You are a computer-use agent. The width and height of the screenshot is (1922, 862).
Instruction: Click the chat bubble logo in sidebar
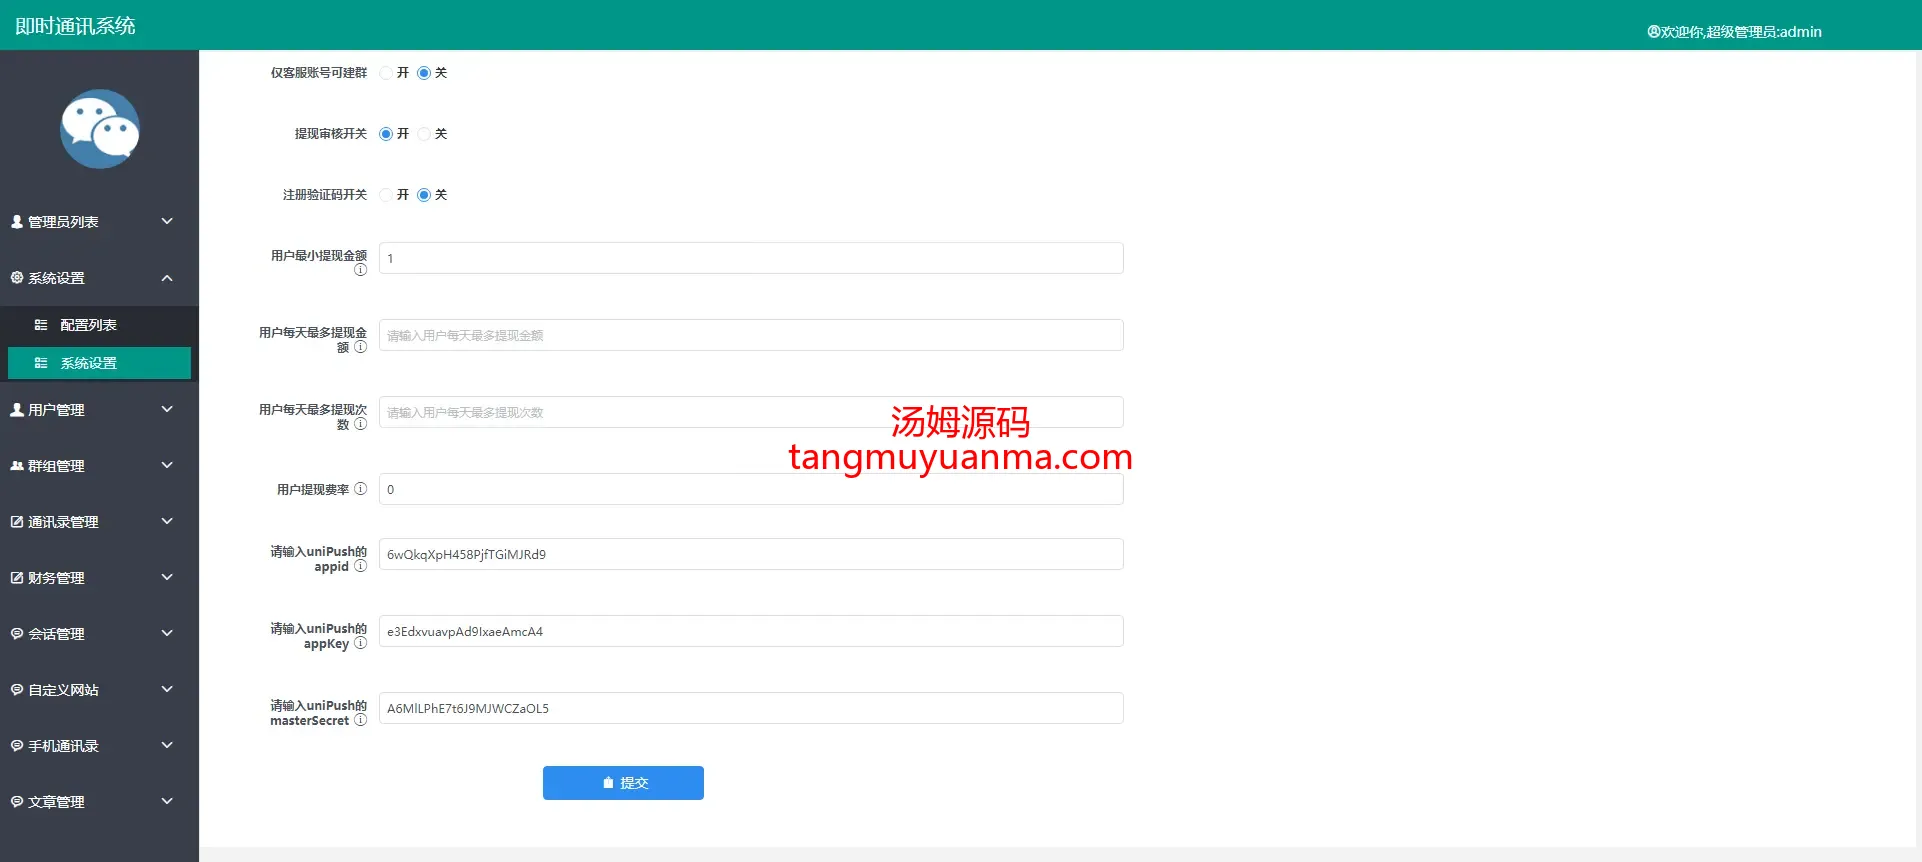pos(100,129)
